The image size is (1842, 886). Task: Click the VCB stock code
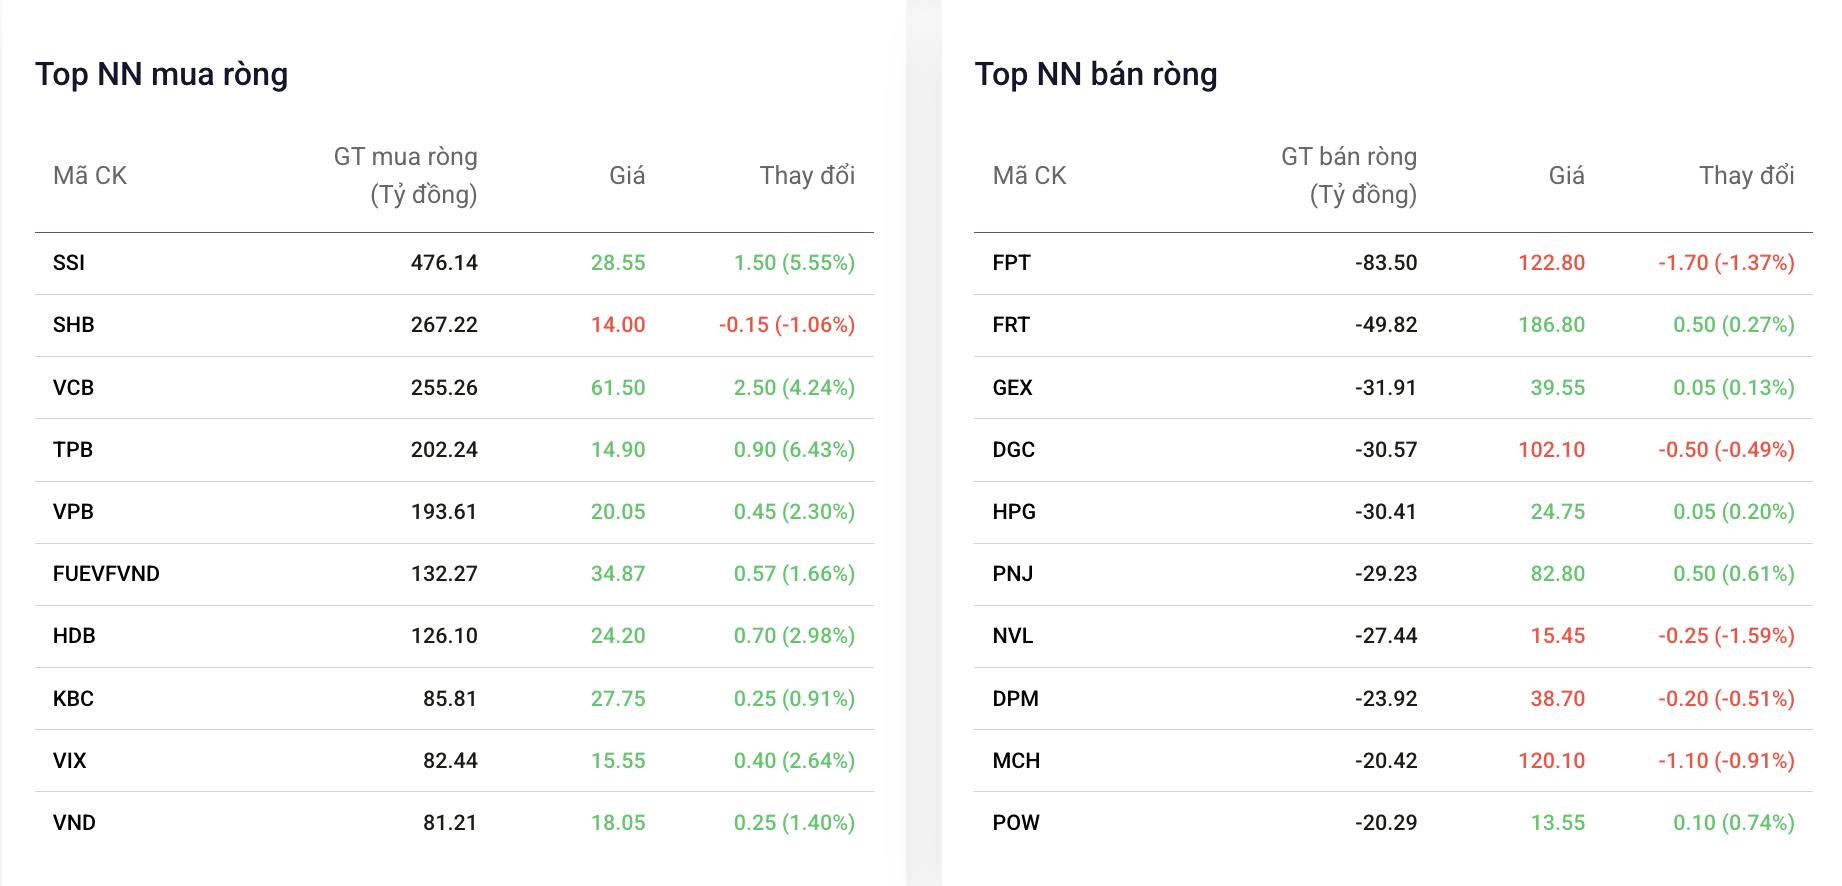[73, 388]
